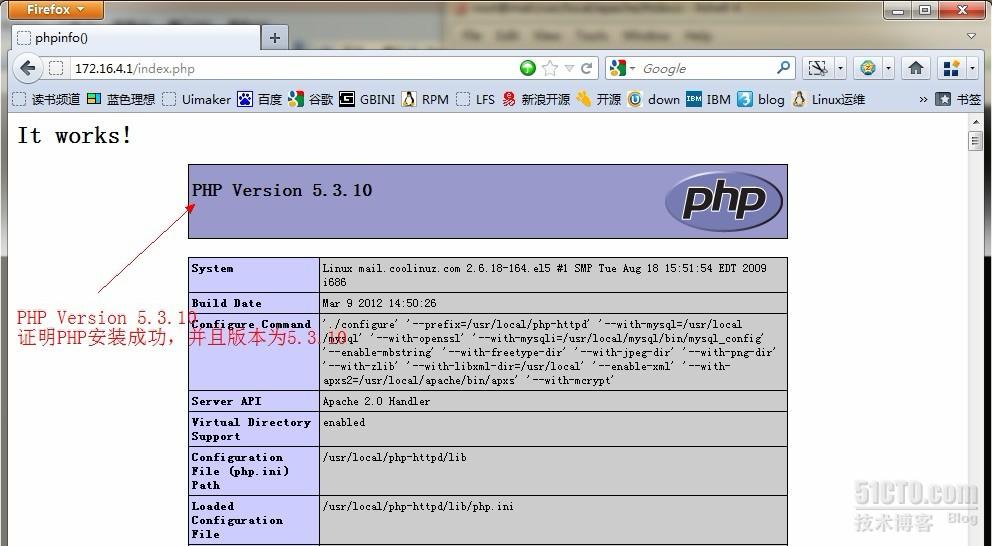
Task: Open the 蓝色理想 bookmark
Action: click(x=121, y=99)
